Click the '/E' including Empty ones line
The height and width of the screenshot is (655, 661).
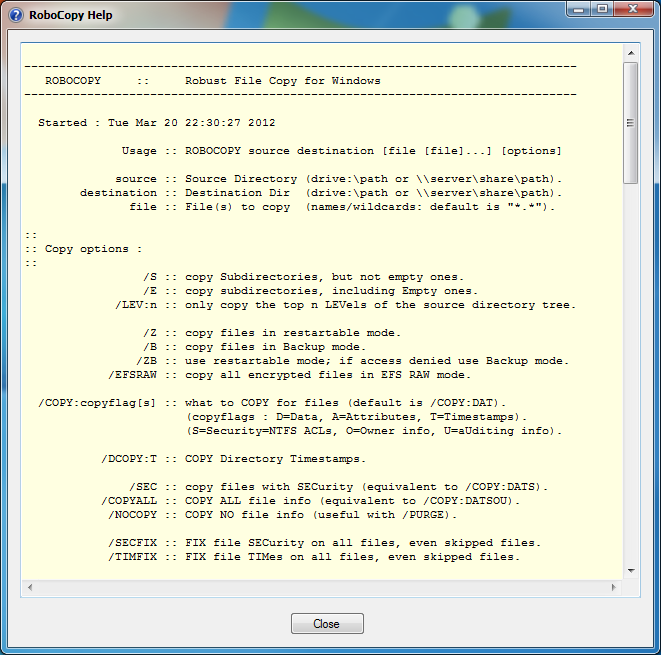point(311,291)
